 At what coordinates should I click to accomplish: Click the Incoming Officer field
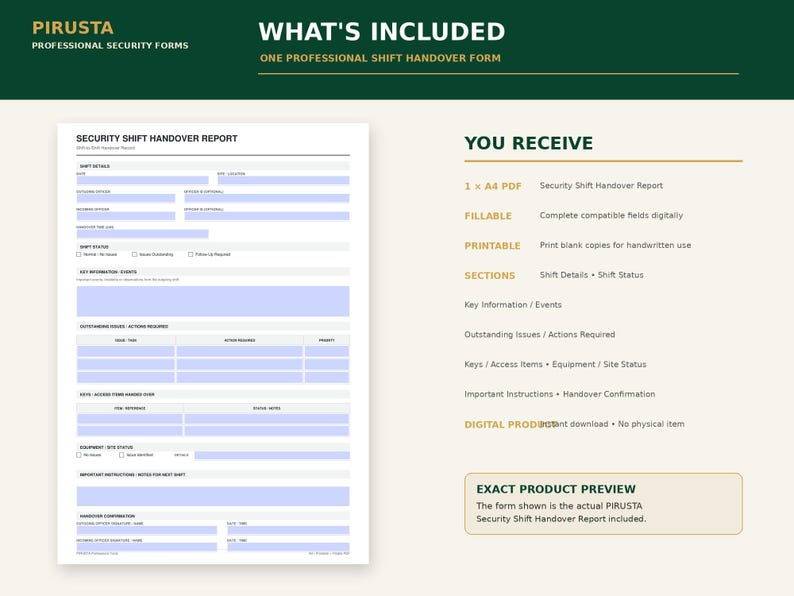(x=126, y=216)
